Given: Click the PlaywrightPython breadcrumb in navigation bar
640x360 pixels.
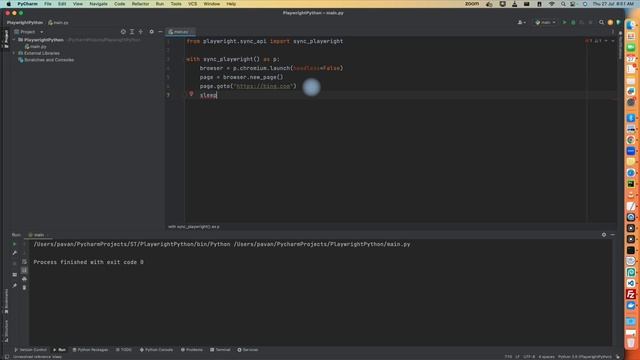Looking at the screenshot, I should coord(24,22).
